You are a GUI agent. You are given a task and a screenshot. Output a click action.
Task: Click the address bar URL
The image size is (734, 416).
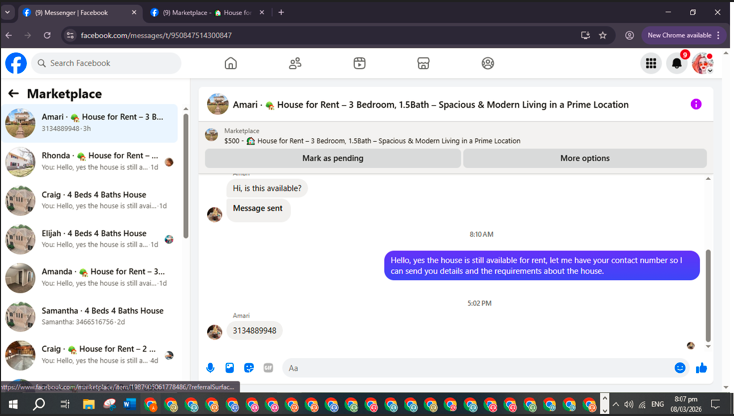pyautogui.click(x=156, y=35)
